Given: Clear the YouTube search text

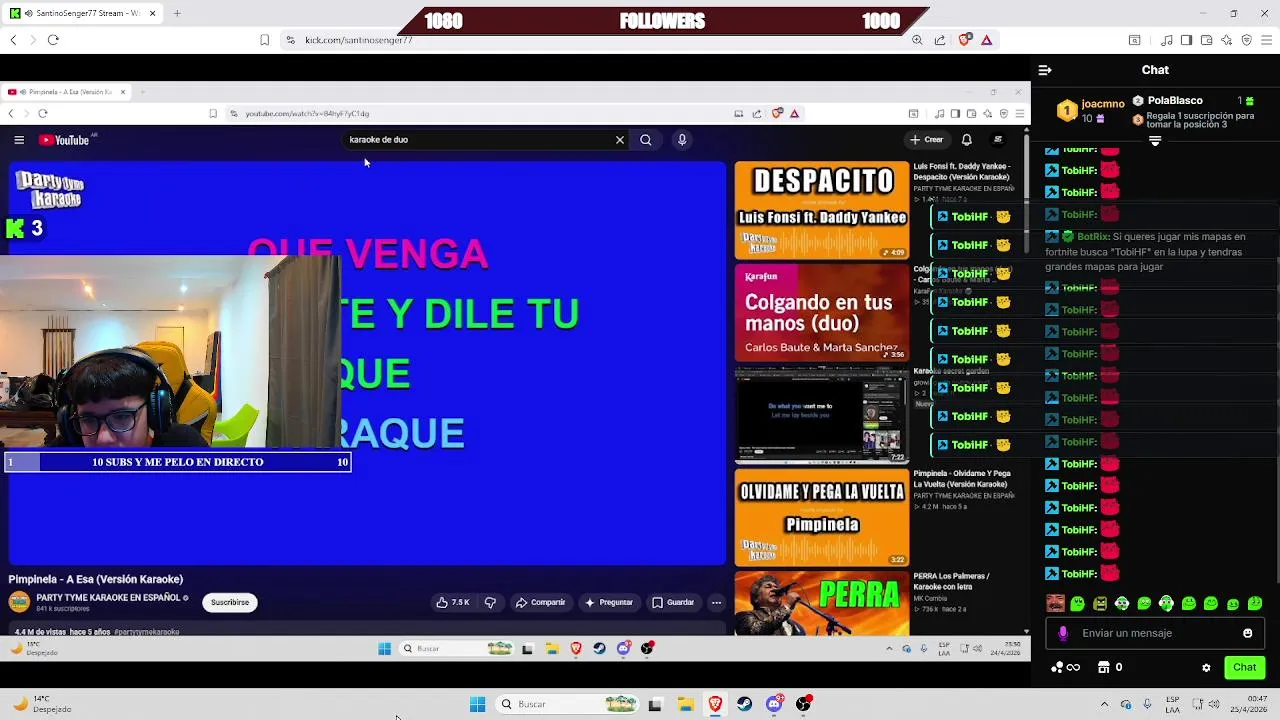Looking at the screenshot, I should 620,140.
